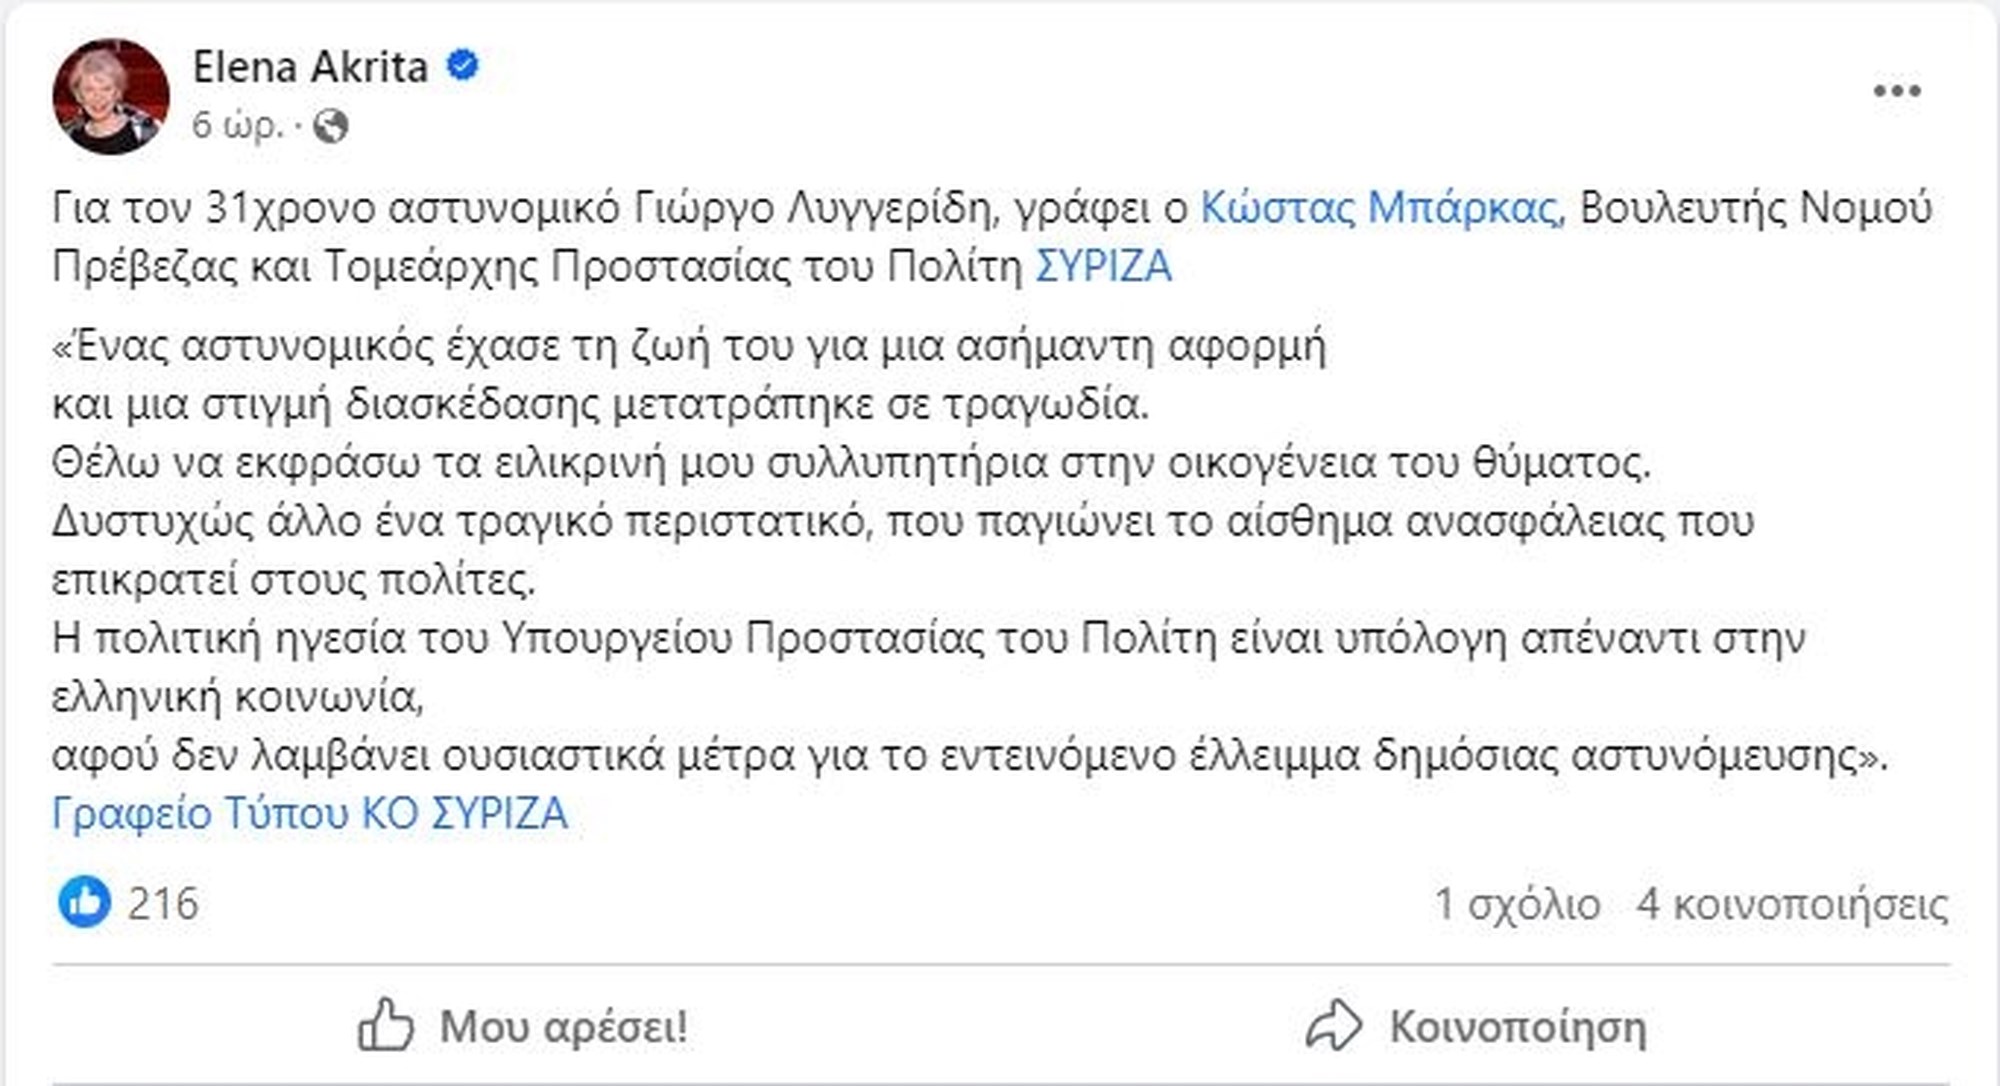This screenshot has height=1086, width=2000.
Task: Open the Elena Akrita profile name
Action: [310, 67]
